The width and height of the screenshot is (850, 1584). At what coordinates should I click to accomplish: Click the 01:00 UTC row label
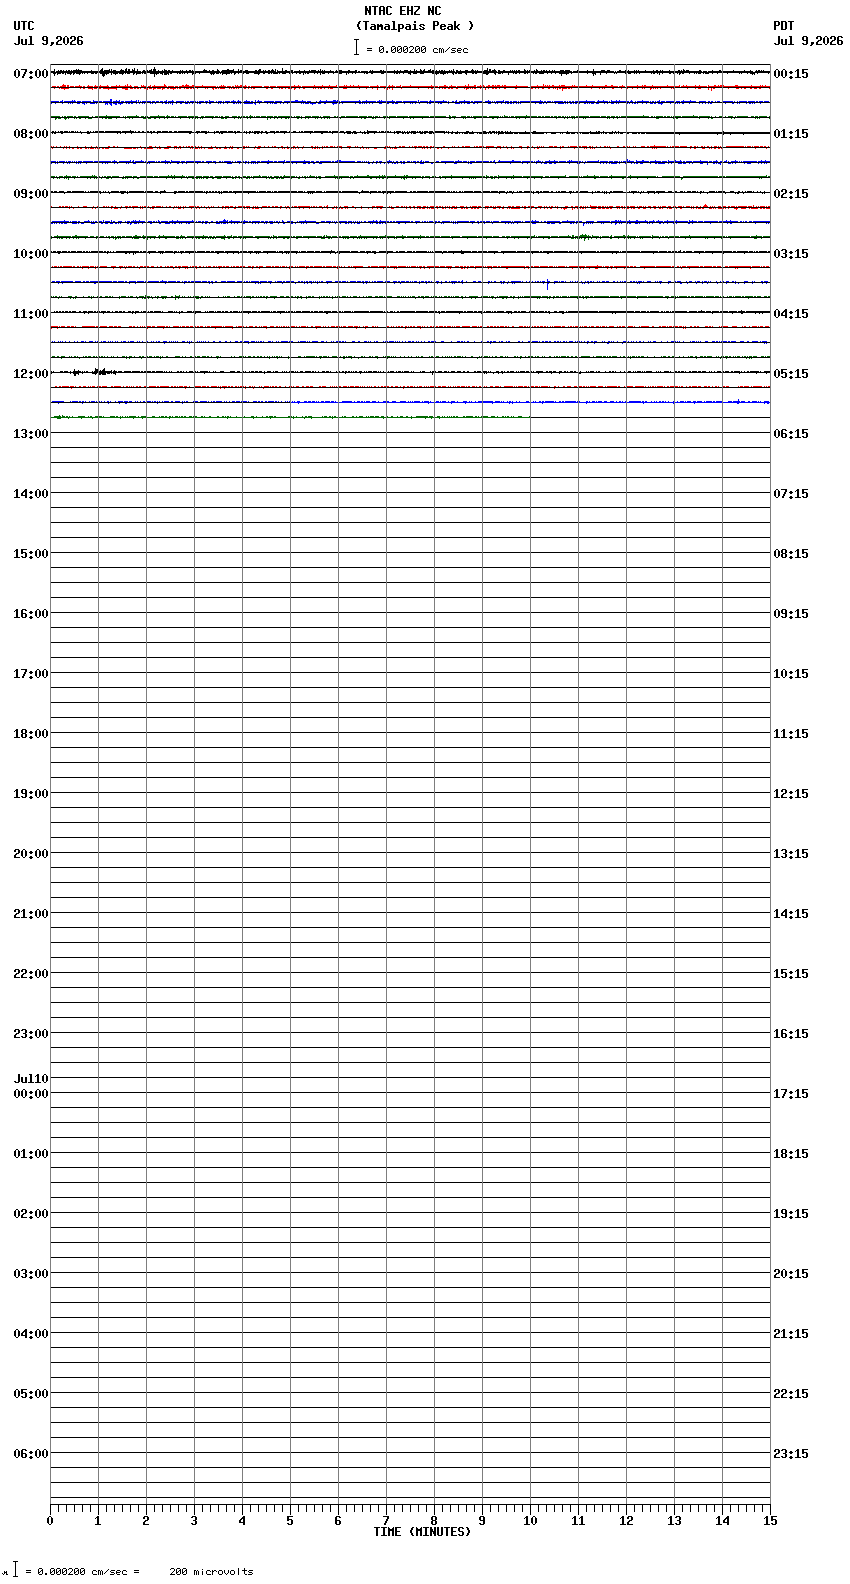point(31,1154)
